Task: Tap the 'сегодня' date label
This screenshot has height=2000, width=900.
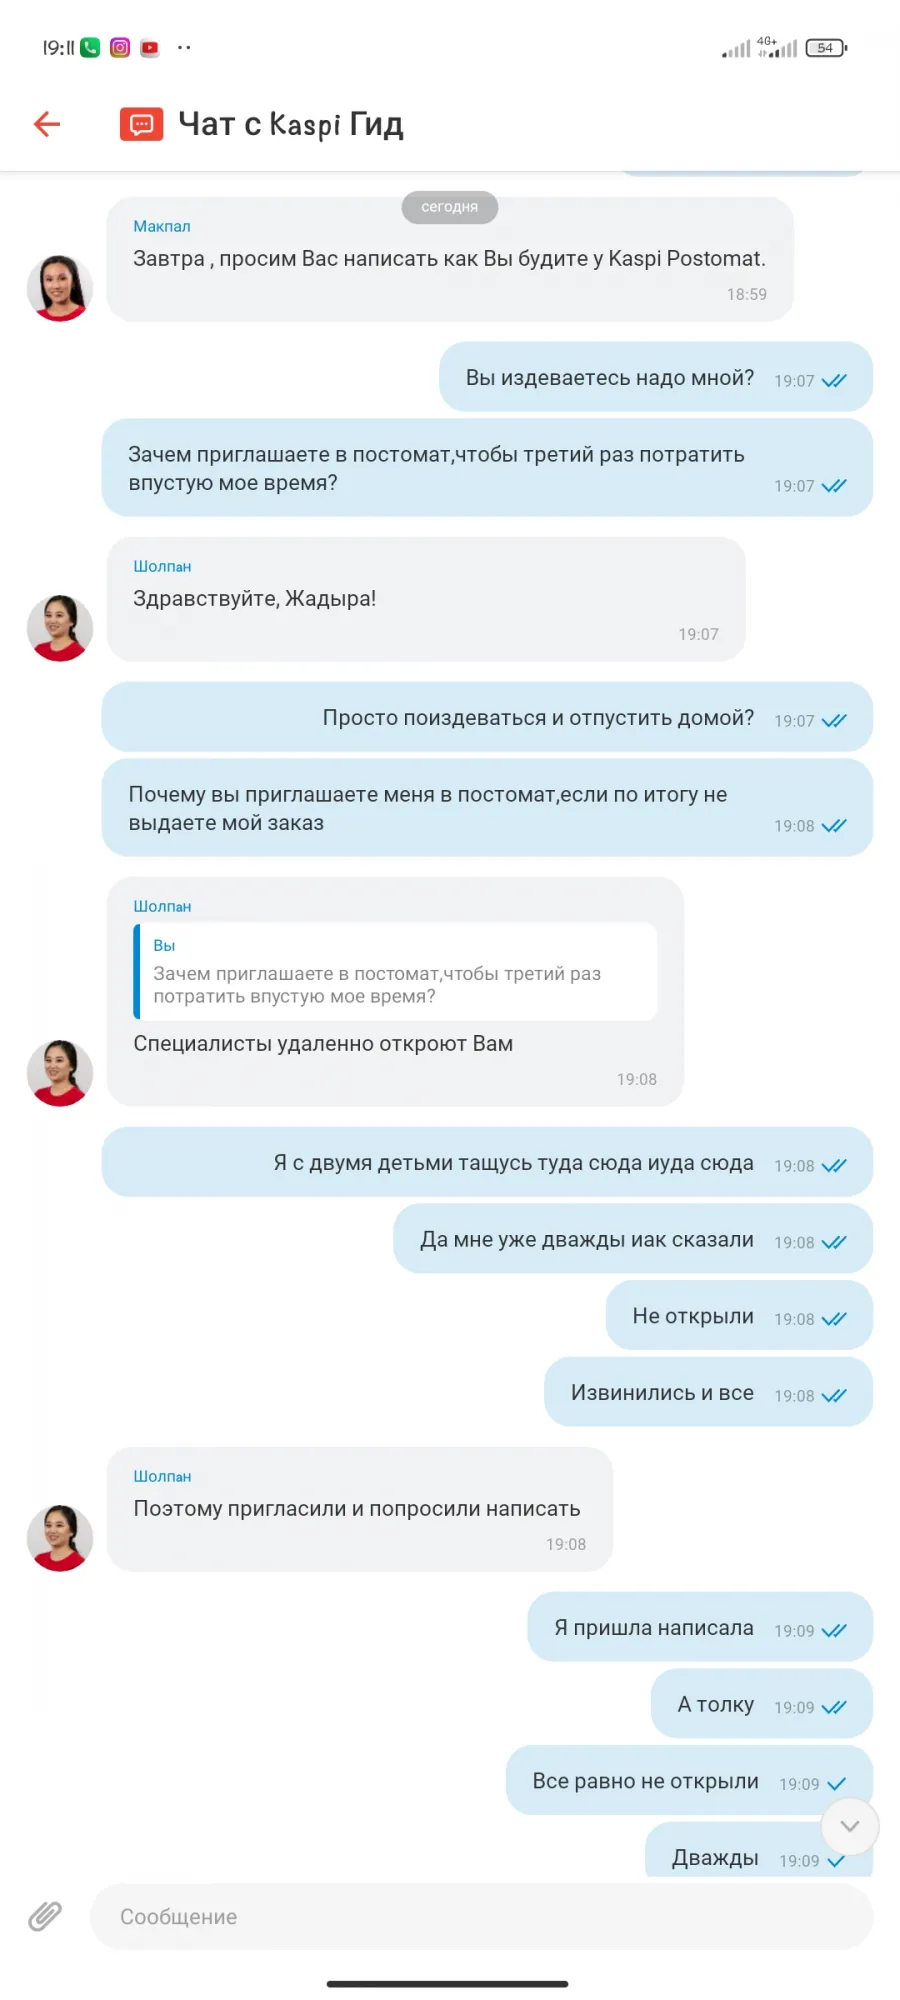Action: point(450,207)
